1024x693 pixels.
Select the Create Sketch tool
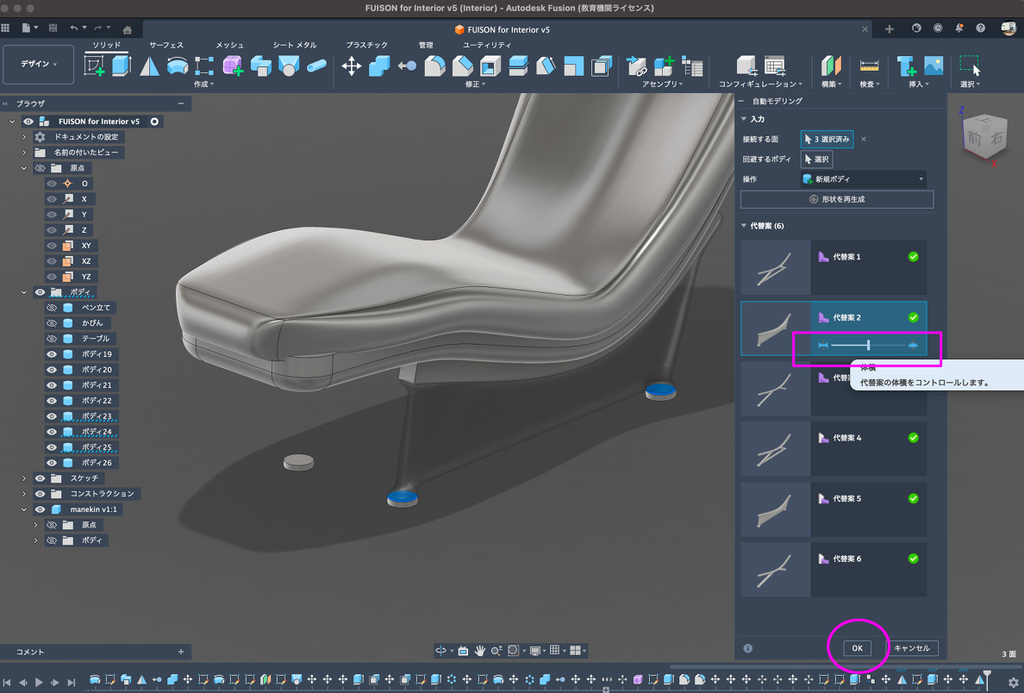click(95, 66)
